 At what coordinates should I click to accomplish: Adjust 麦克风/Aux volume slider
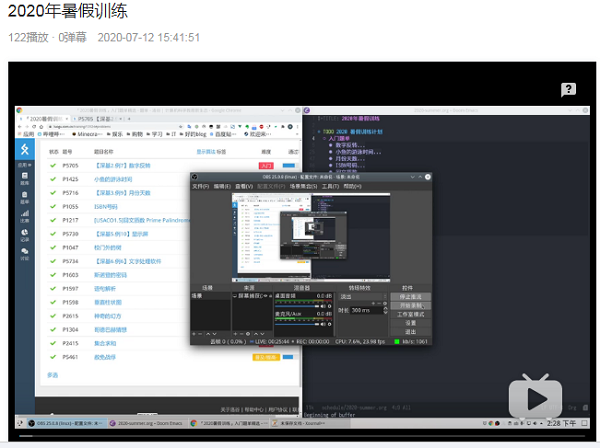click(x=297, y=324)
